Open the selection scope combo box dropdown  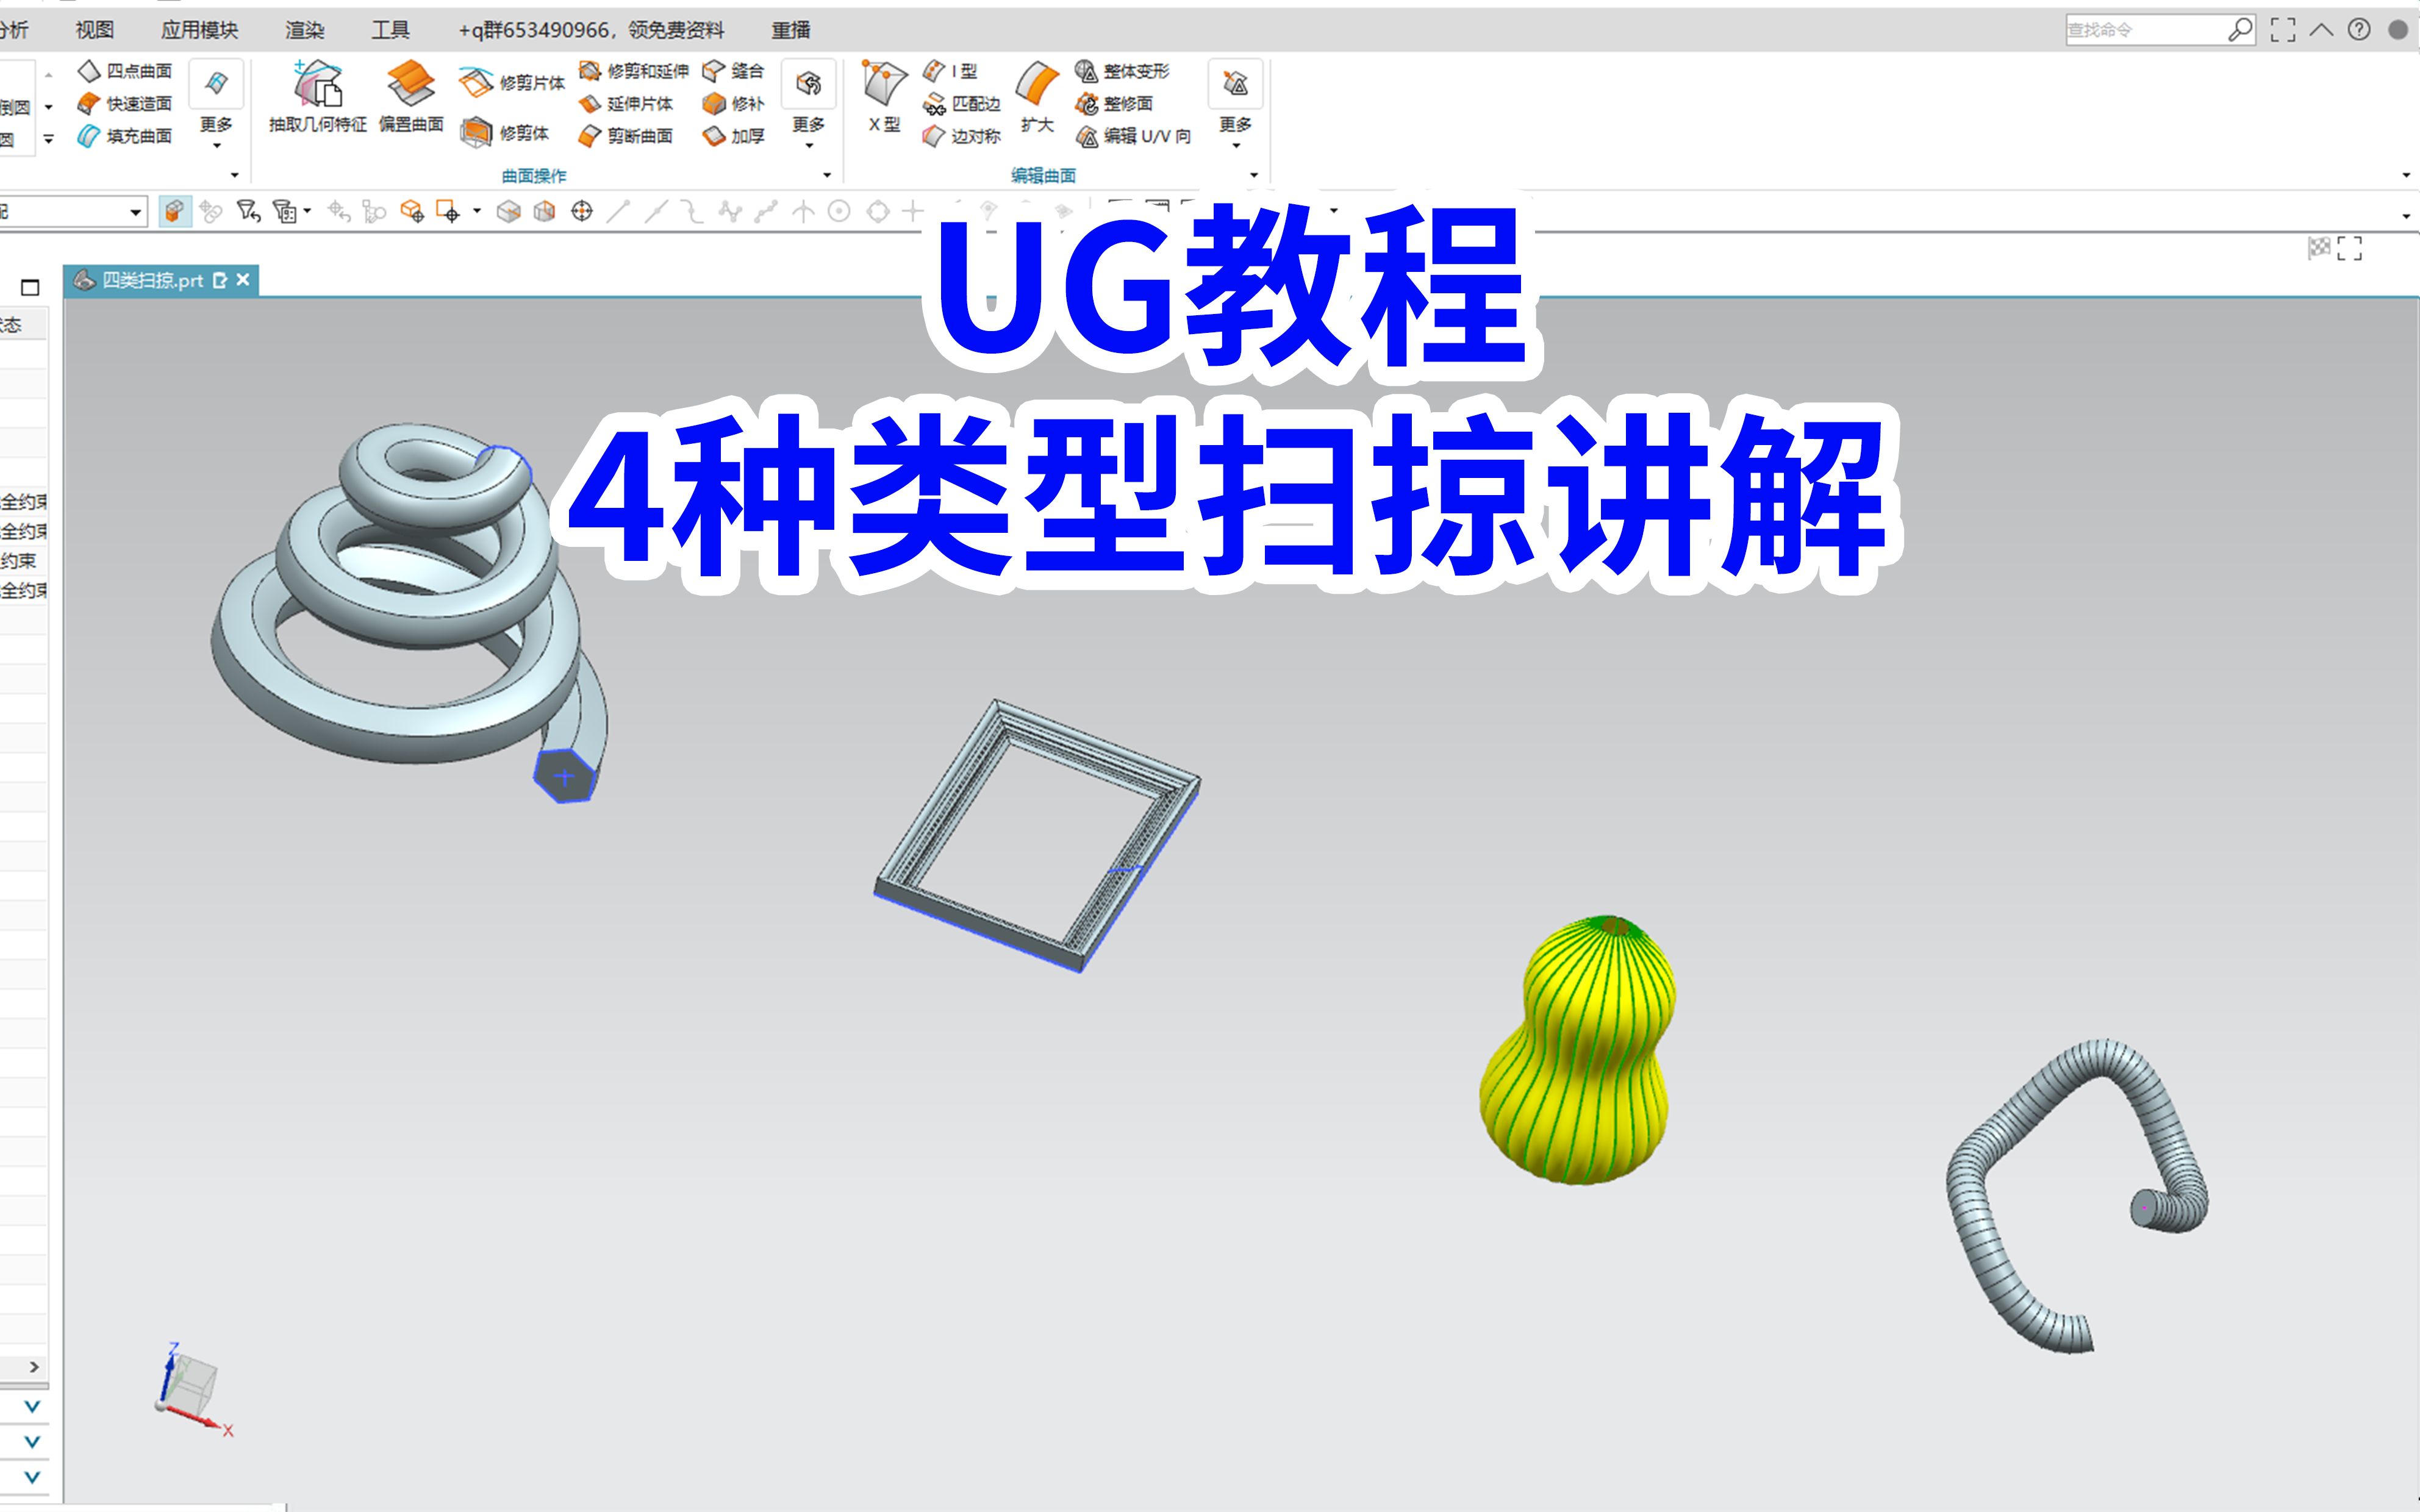(135, 212)
